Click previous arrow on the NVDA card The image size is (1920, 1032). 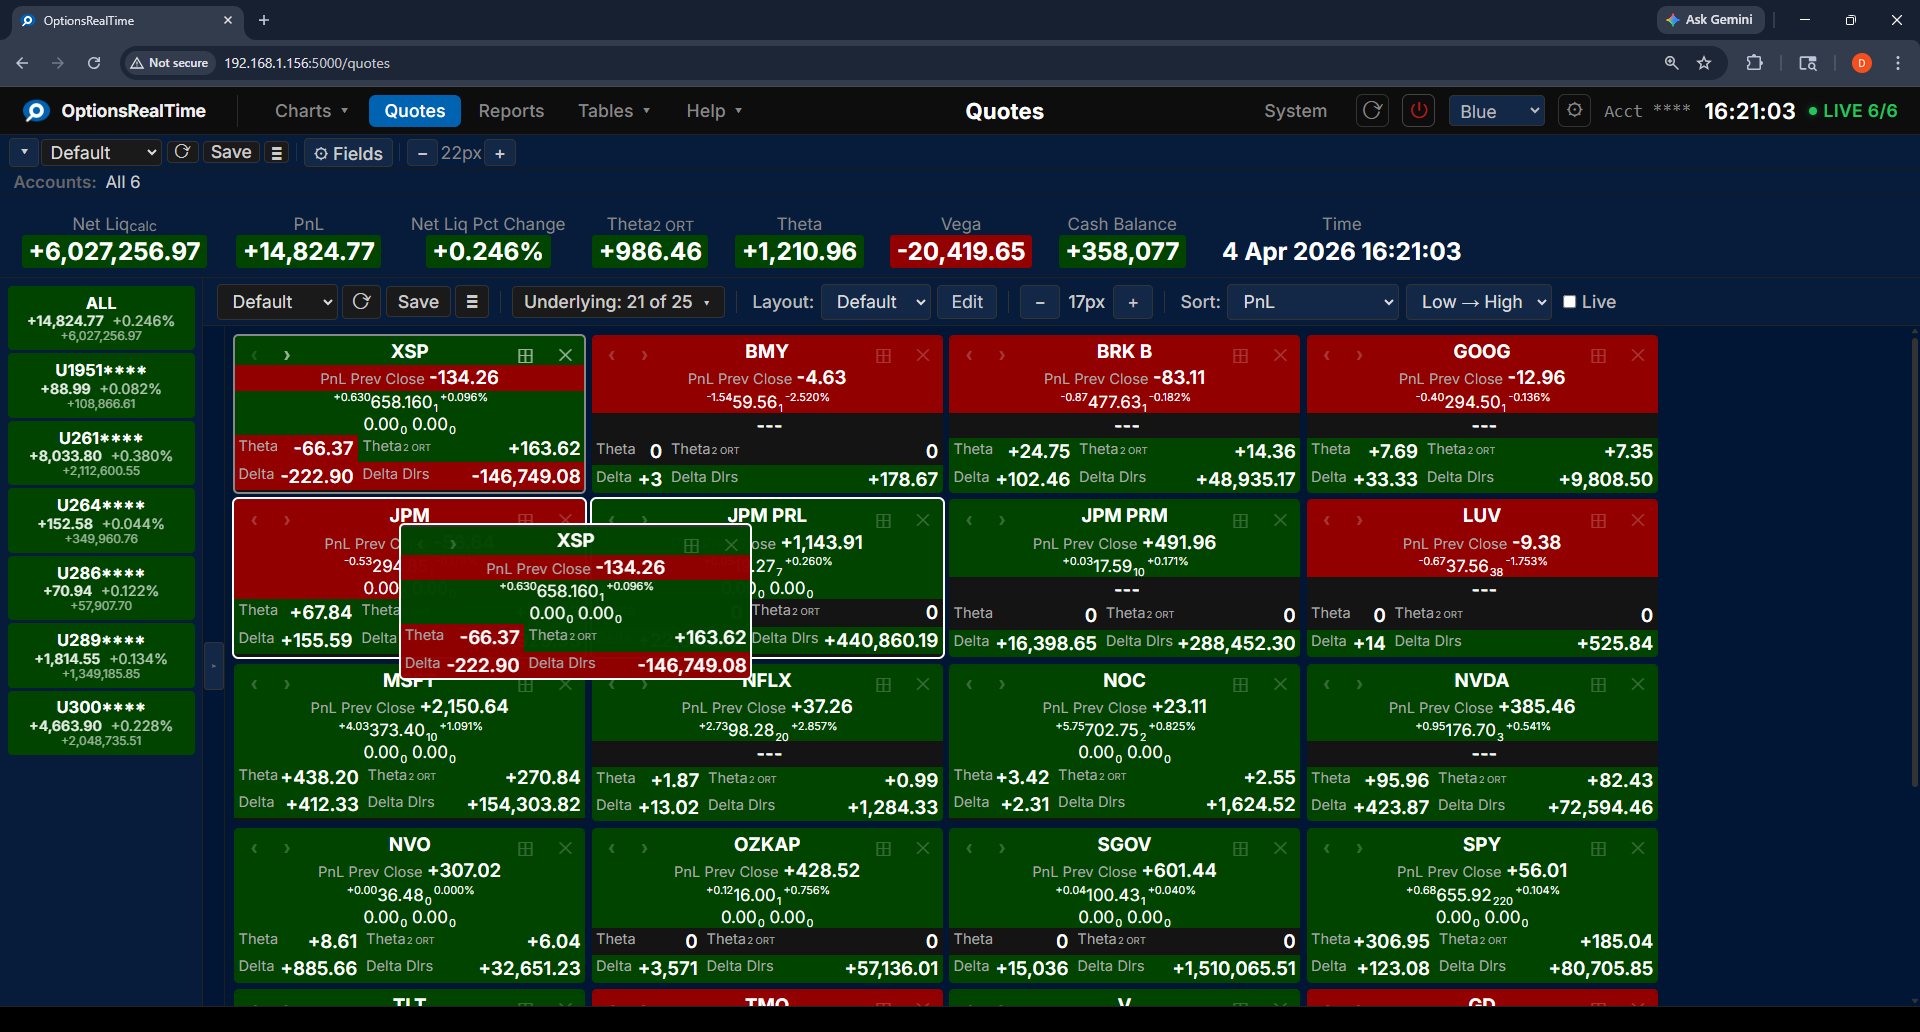[1326, 684]
